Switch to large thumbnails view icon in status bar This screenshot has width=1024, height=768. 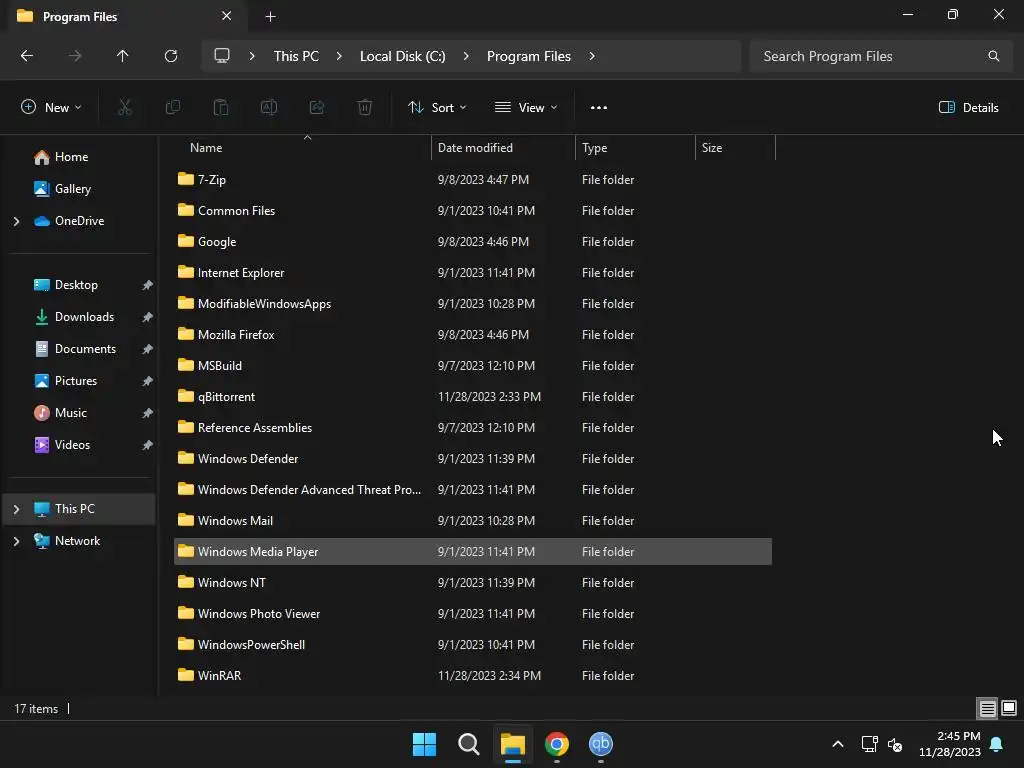[1009, 708]
